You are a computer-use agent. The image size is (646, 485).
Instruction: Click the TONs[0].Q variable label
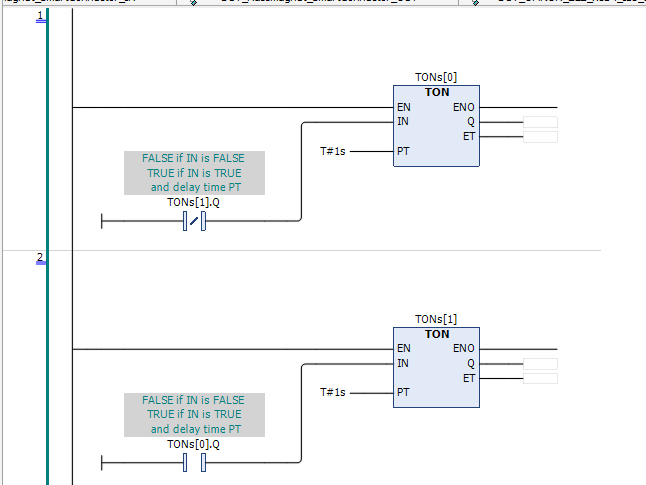tap(193, 444)
